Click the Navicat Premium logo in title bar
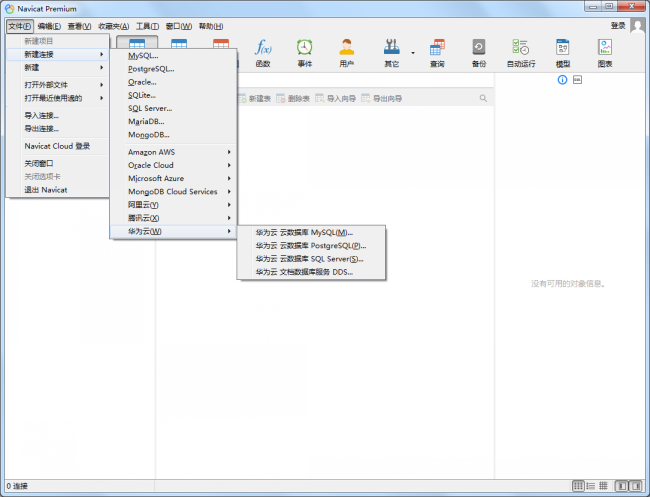The height and width of the screenshot is (497, 650). click(x=10, y=9)
